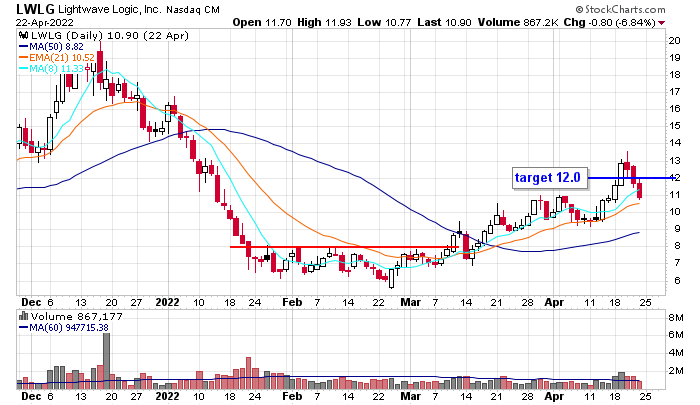
Task: Click the Chg -0.80 (-6.84%) value
Action: click(609, 22)
